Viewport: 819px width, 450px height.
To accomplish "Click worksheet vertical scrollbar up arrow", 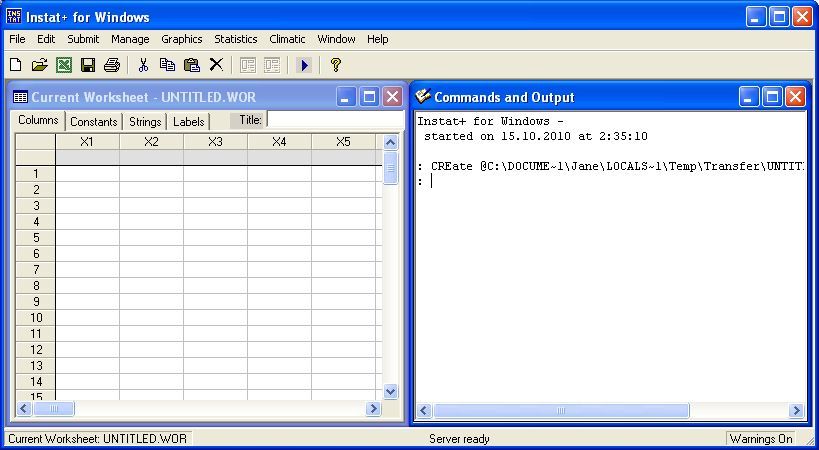I will (x=390, y=143).
